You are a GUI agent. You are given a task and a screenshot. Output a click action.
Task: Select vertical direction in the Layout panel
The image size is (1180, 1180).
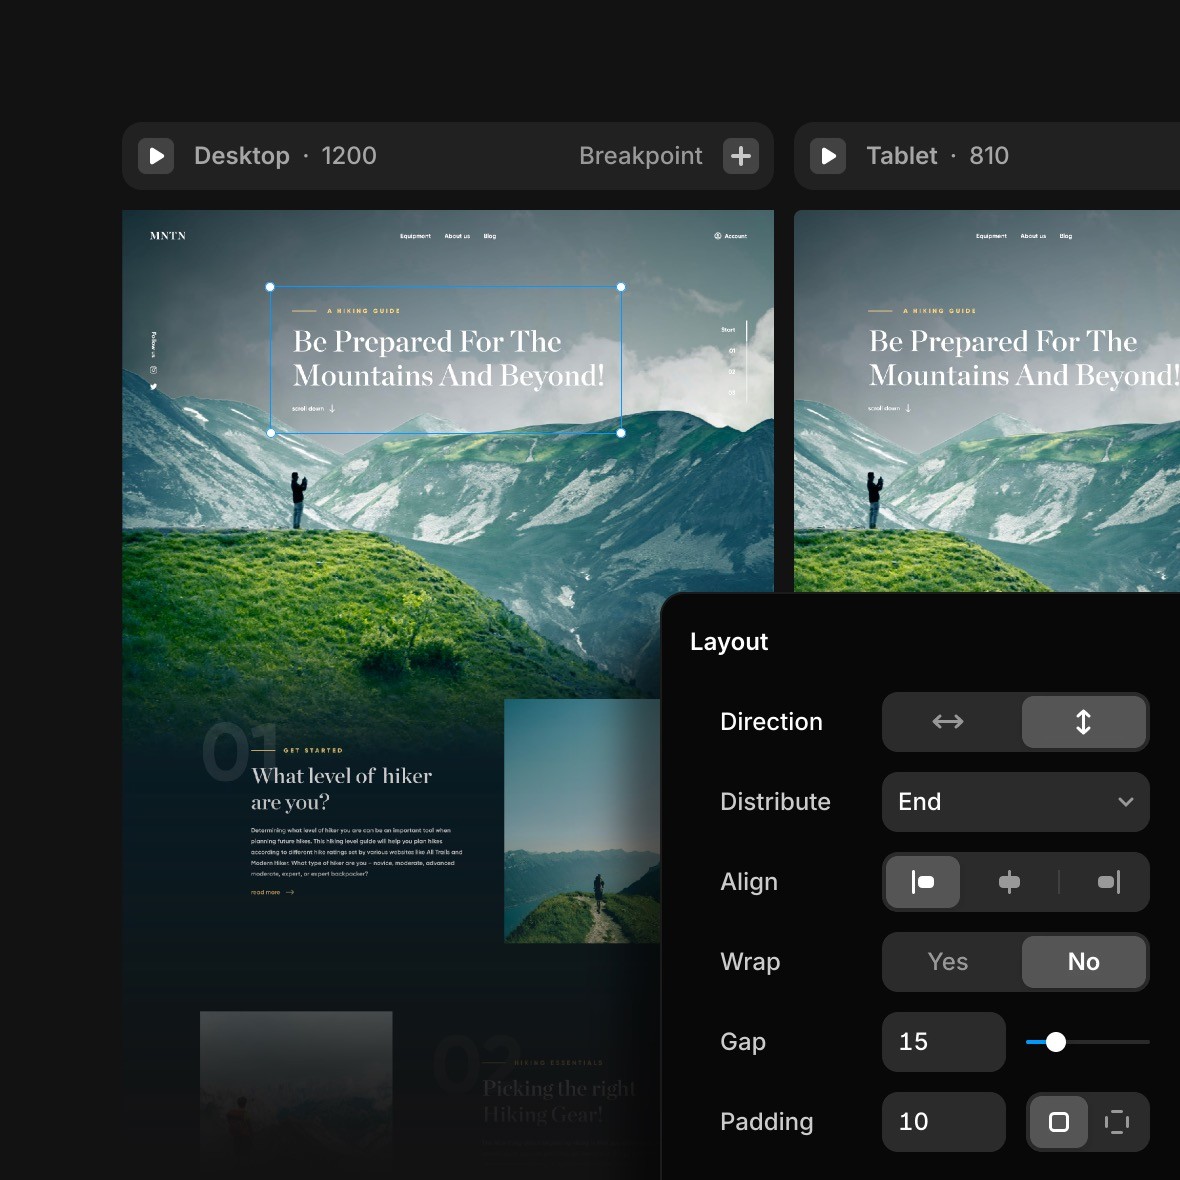point(1083,722)
